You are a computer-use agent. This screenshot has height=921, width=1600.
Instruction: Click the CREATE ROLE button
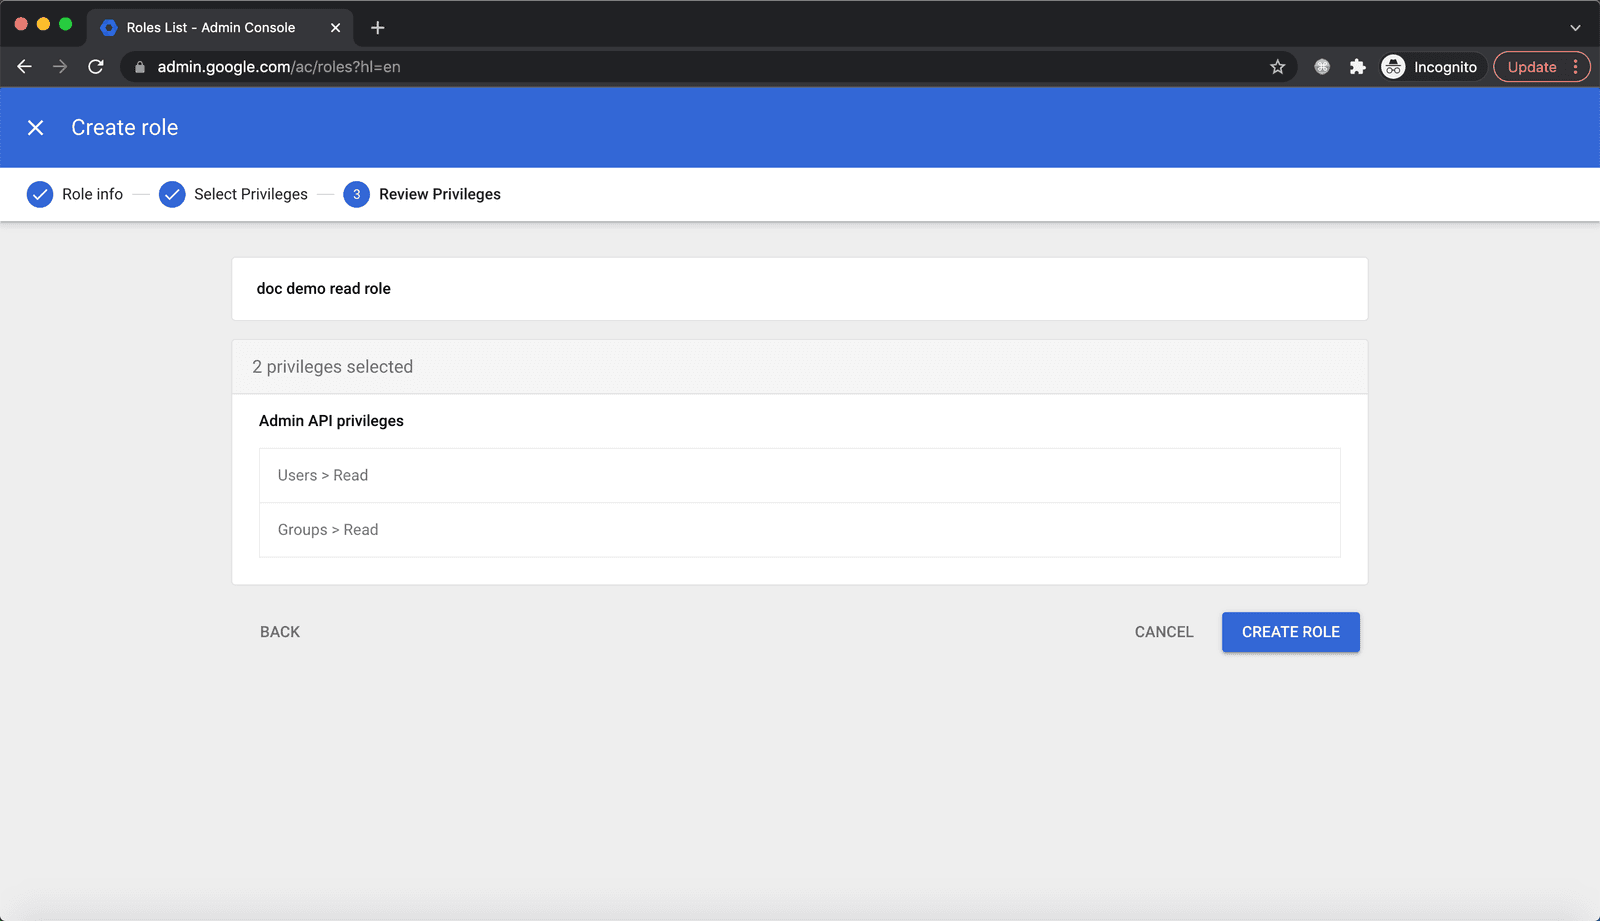1290,632
